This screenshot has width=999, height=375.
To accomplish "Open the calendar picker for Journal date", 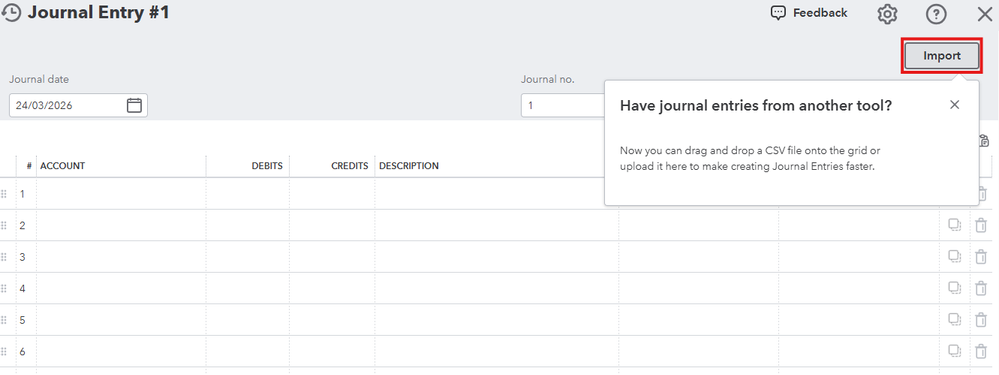I will pyautogui.click(x=134, y=106).
